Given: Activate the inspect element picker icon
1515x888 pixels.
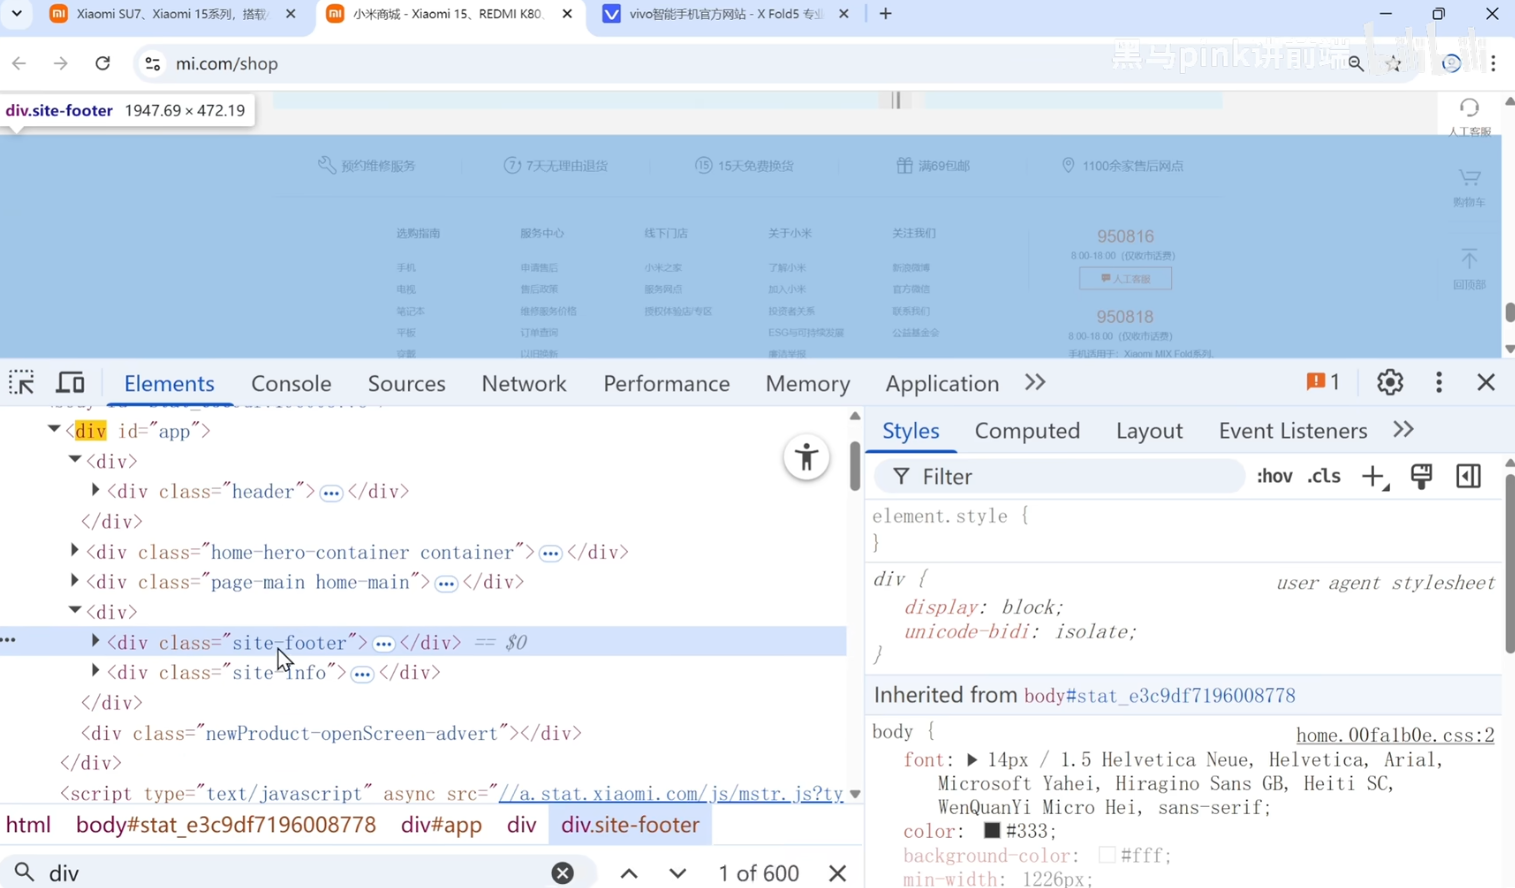Looking at the screenshot, I should click(22, 382).
